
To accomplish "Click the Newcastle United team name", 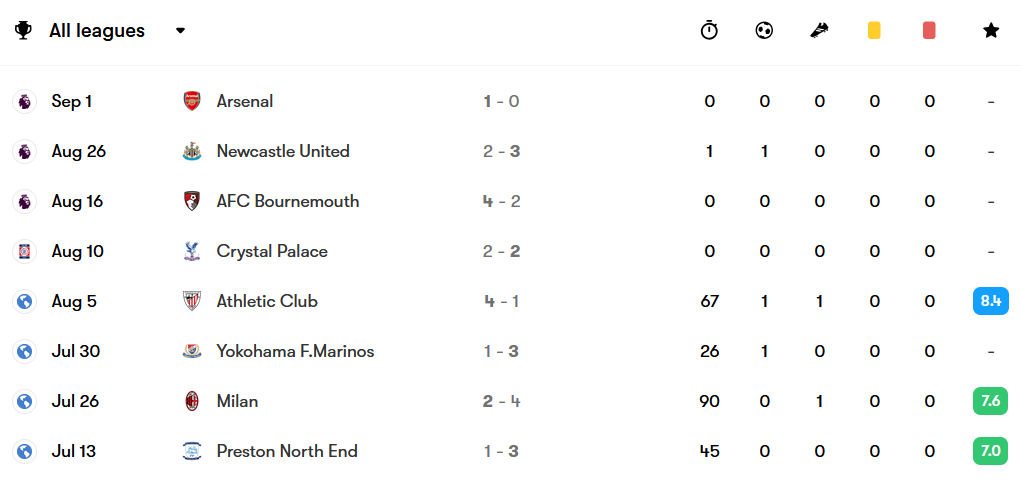I will [283, 151].
